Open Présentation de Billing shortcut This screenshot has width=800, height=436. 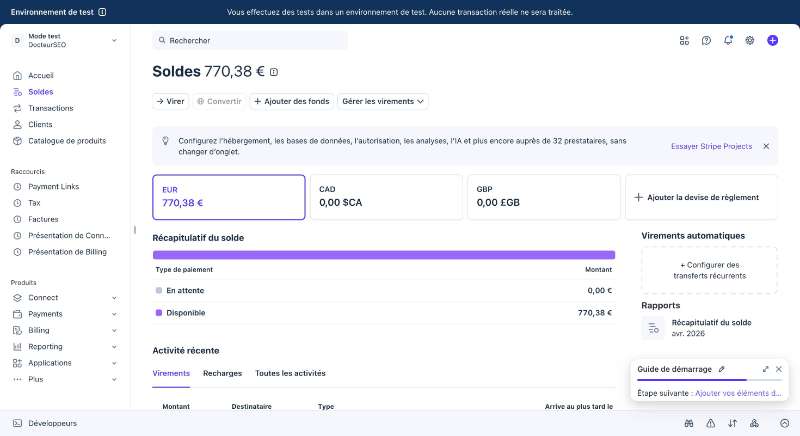click(x=67, y=252)
